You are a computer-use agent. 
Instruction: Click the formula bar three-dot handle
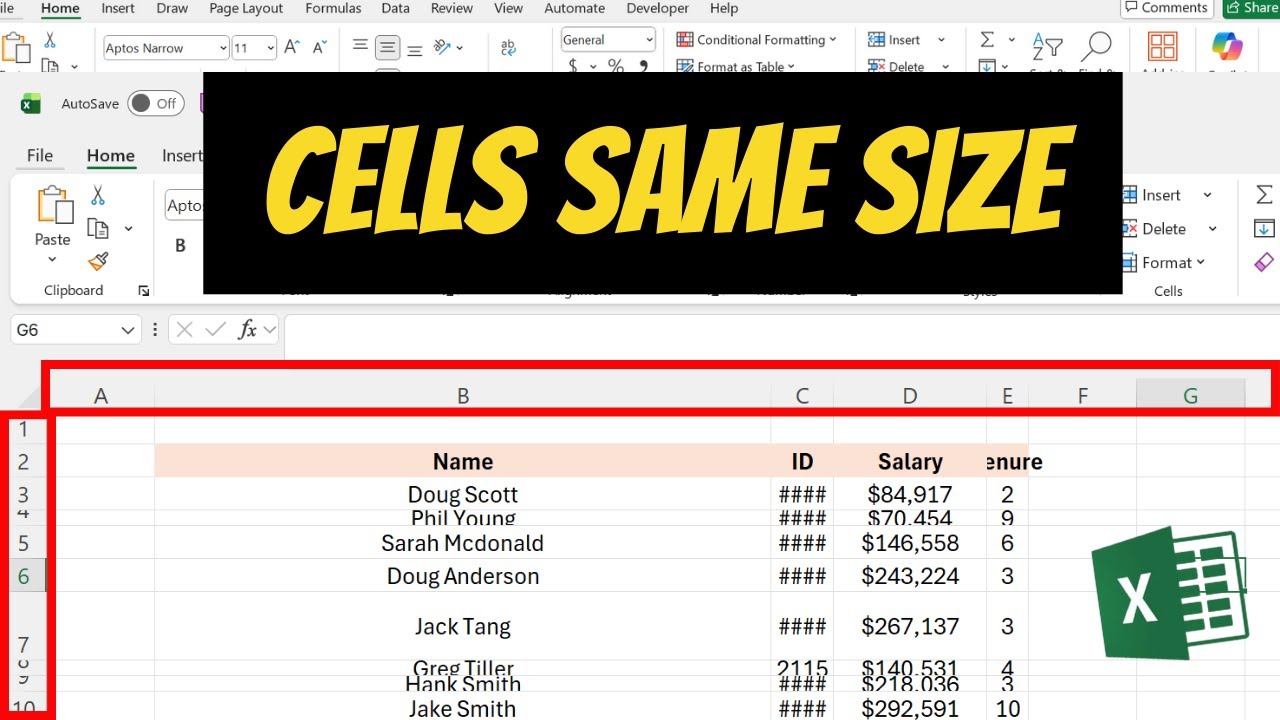[x=155, y=330]
